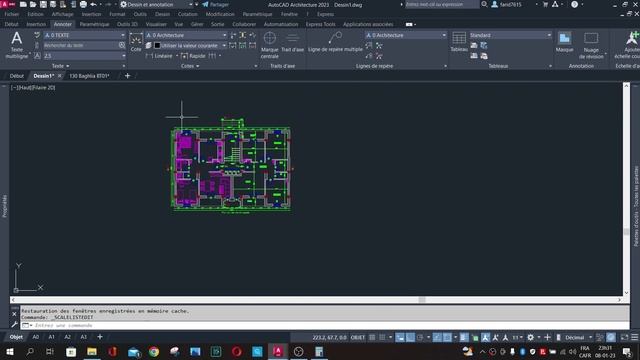Choose the Trait d'axe centerline tool

point(292,42)
